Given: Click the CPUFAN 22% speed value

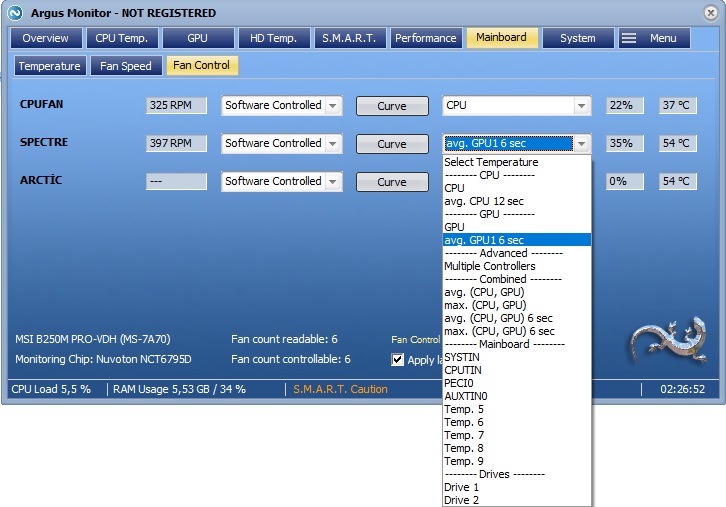Looking at the screenshot, I should (x=625, y=106).
